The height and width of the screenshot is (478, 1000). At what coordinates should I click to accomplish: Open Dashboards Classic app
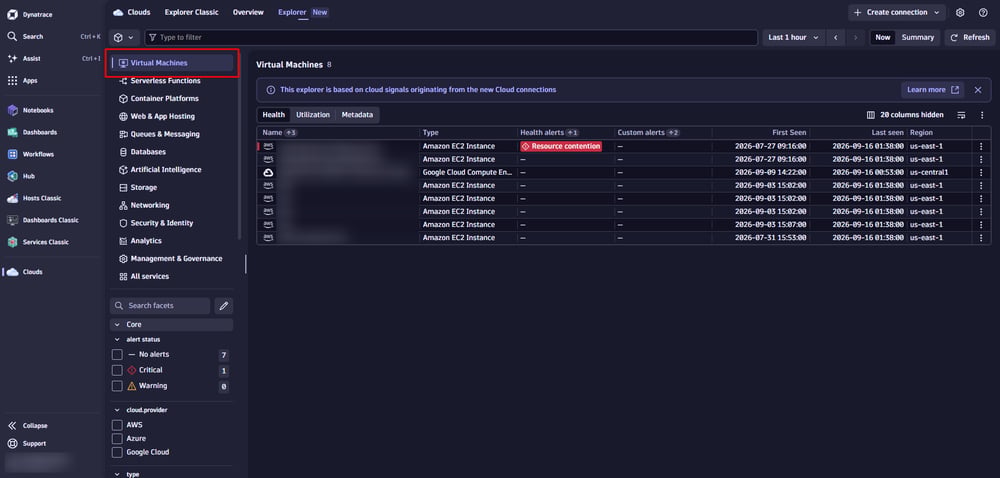(43, 220)
